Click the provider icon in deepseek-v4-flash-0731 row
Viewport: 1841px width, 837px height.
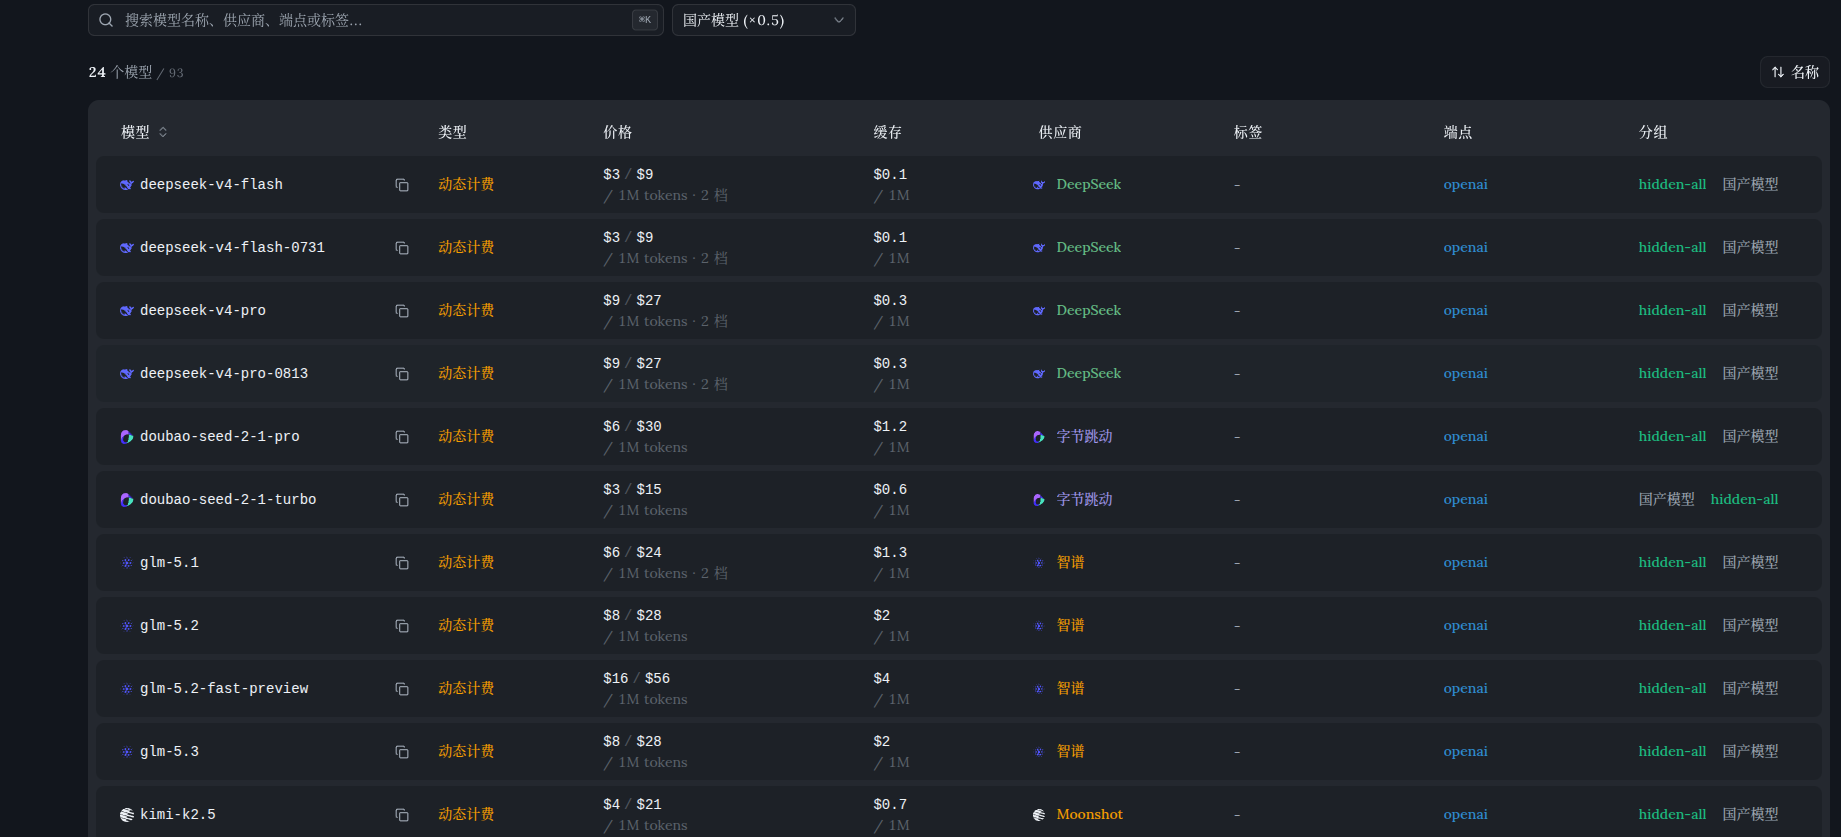pyautogui.click(x=1039, y=248)
